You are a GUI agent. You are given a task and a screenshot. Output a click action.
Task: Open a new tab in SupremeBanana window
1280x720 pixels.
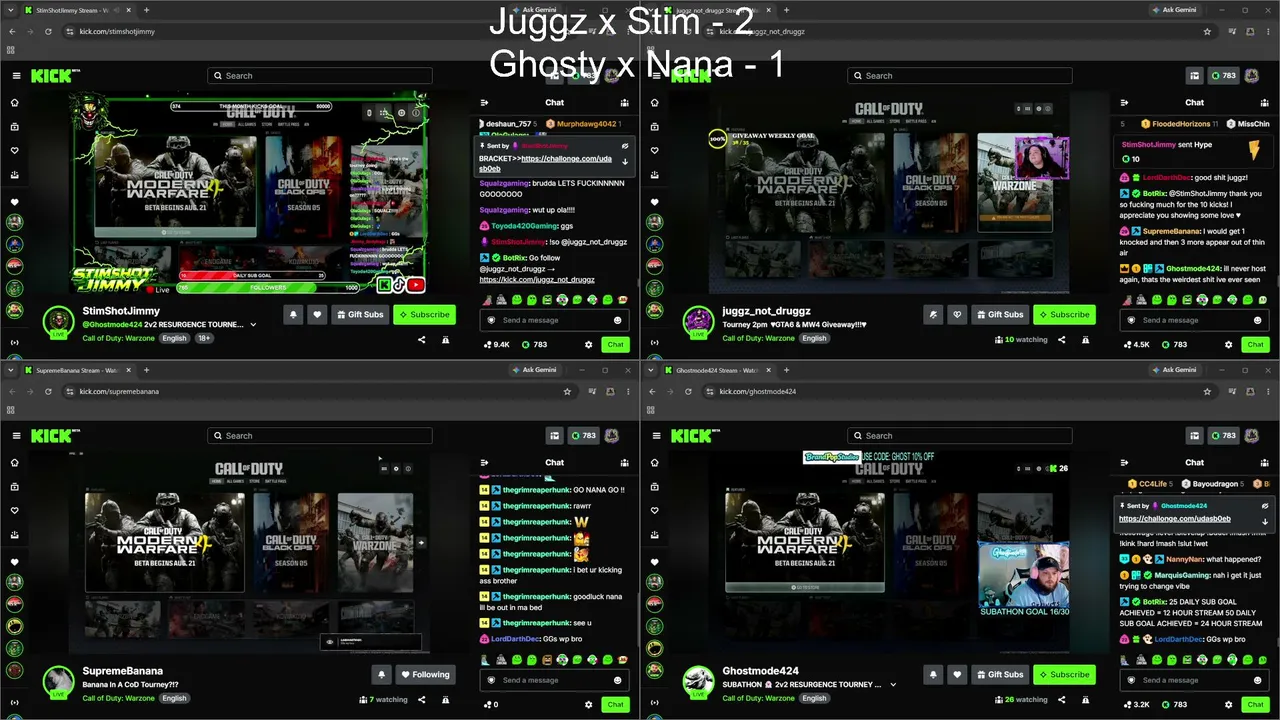[146, 370]
